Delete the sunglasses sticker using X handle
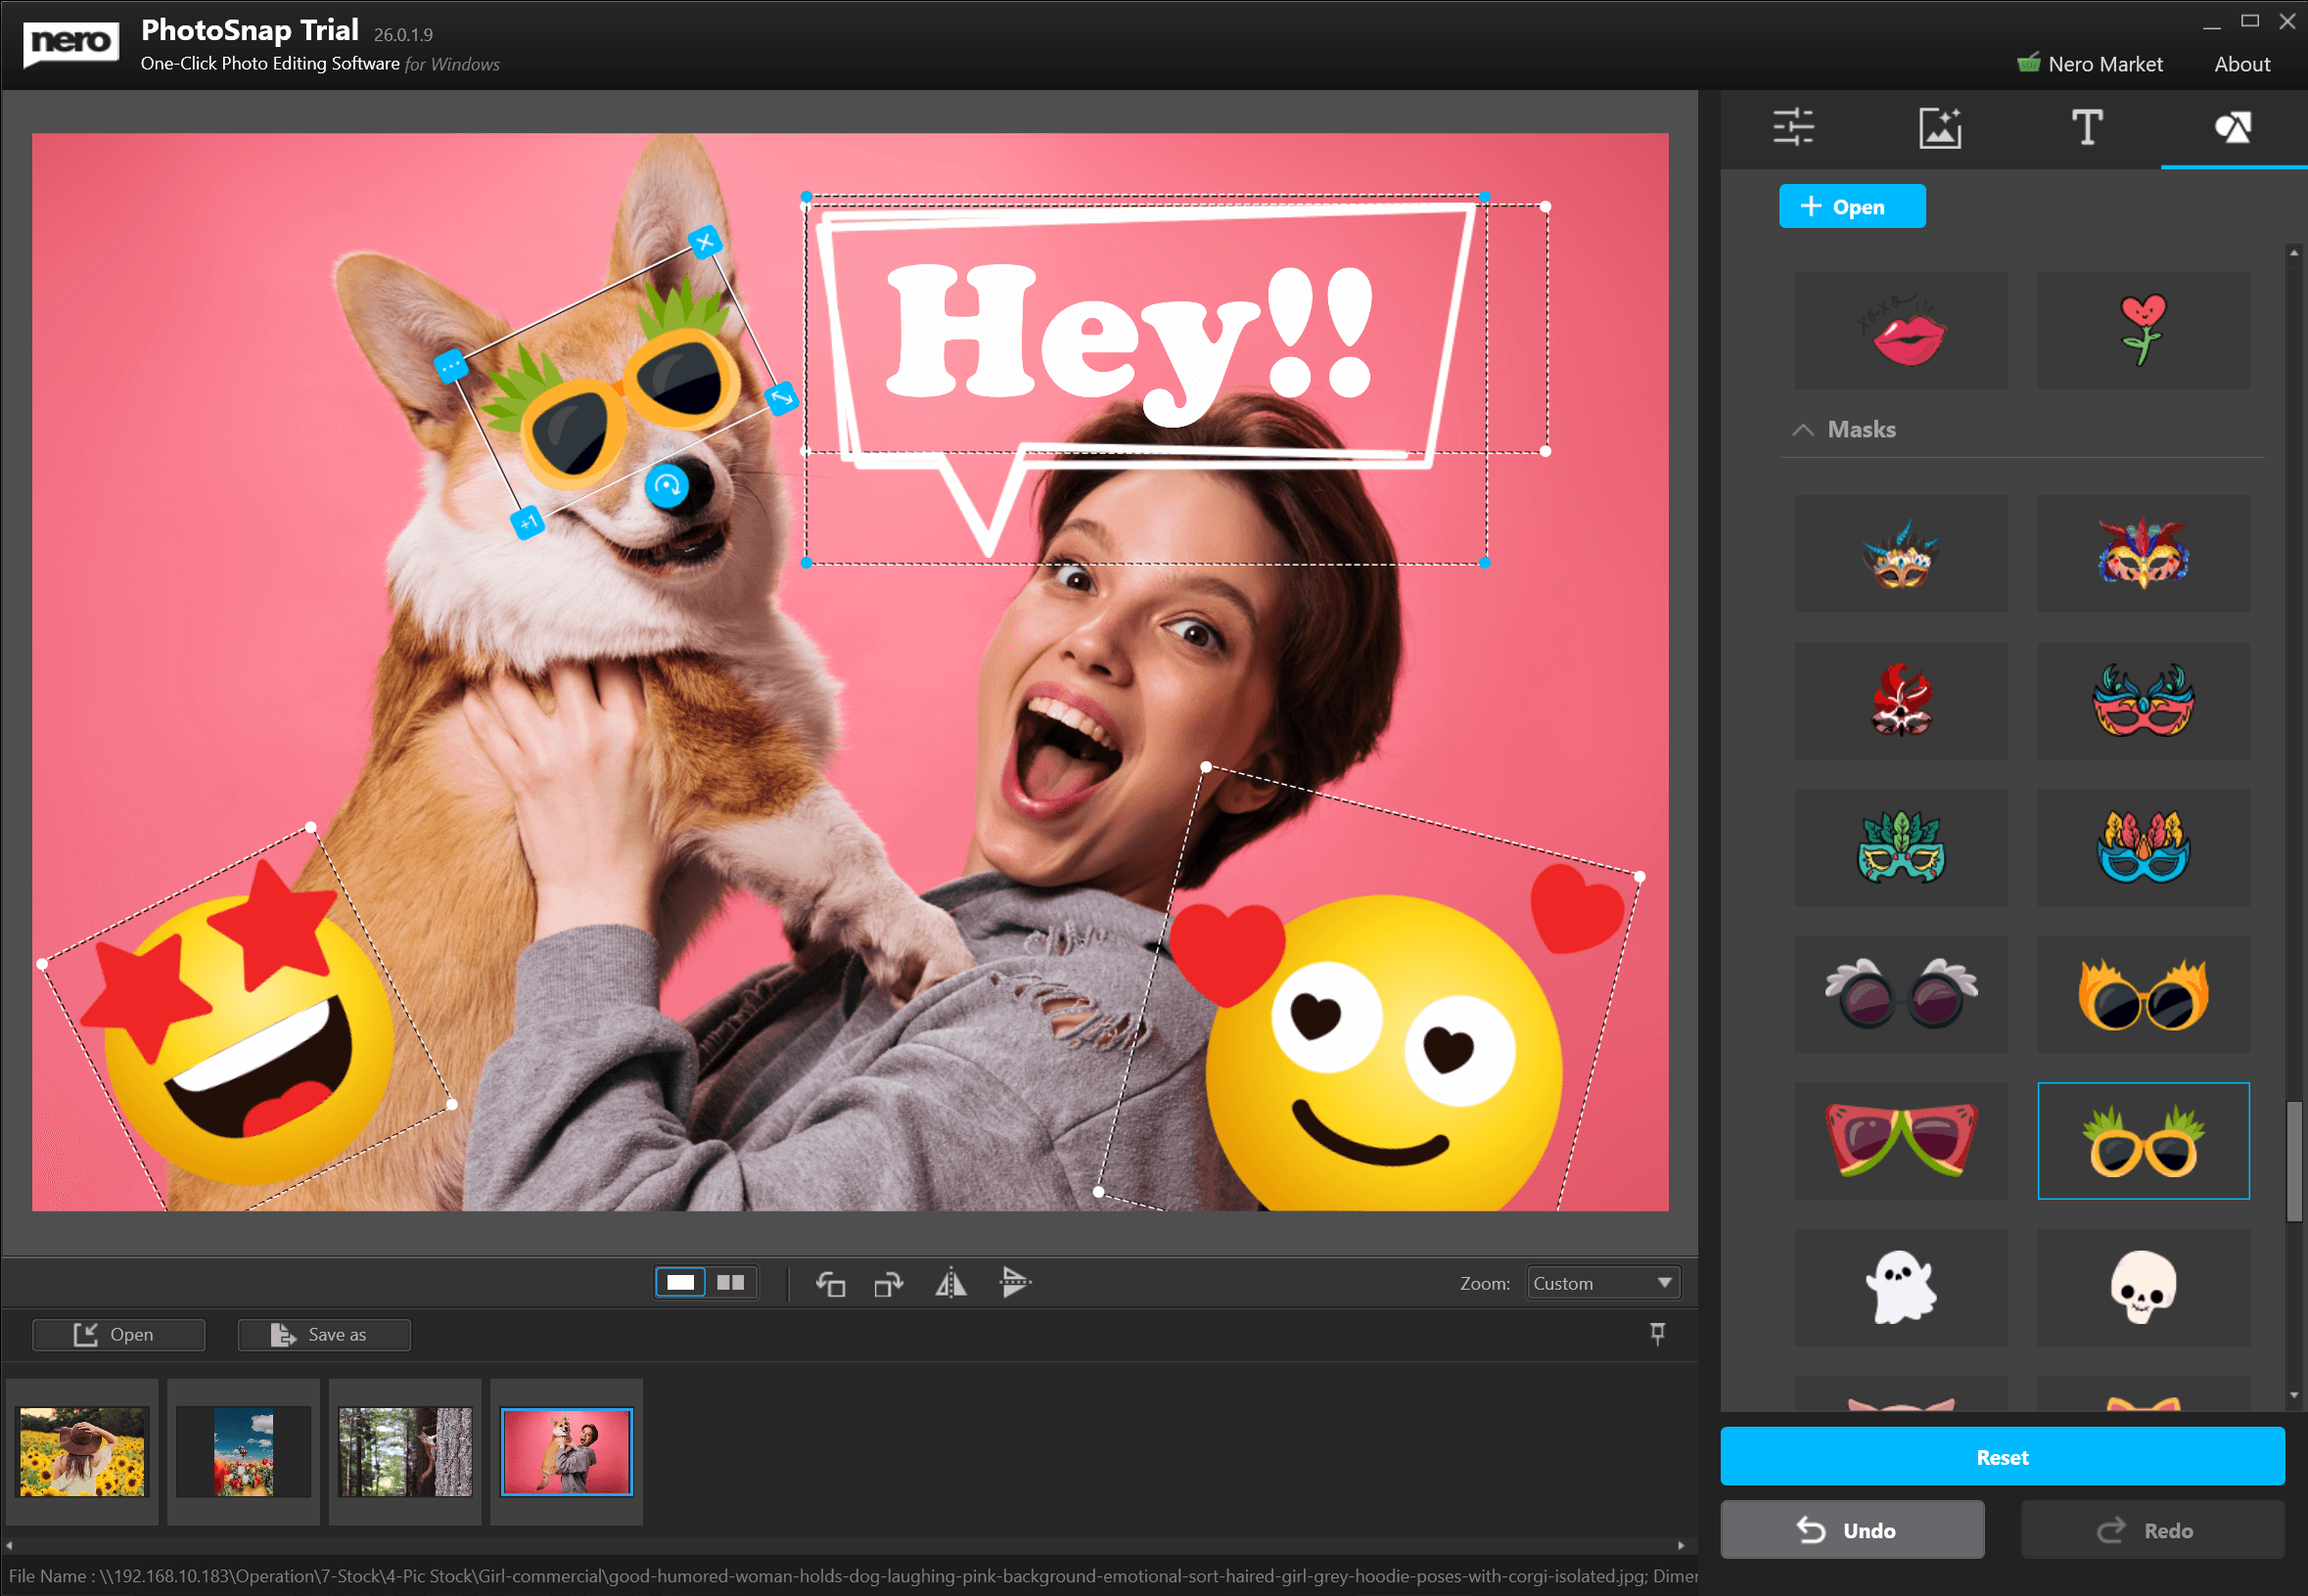2308x1596 pixels. (705, 241)
